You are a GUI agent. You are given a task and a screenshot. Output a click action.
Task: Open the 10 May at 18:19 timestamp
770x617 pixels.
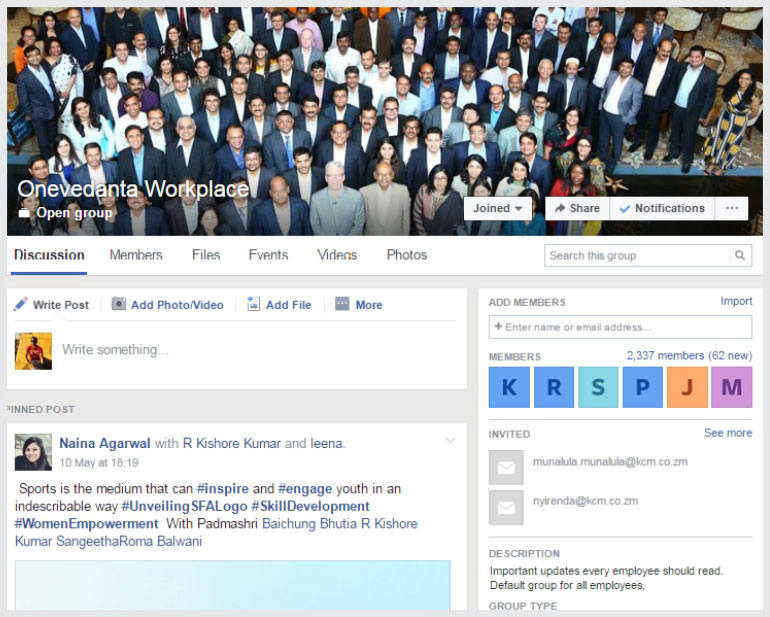coord(99,462)
